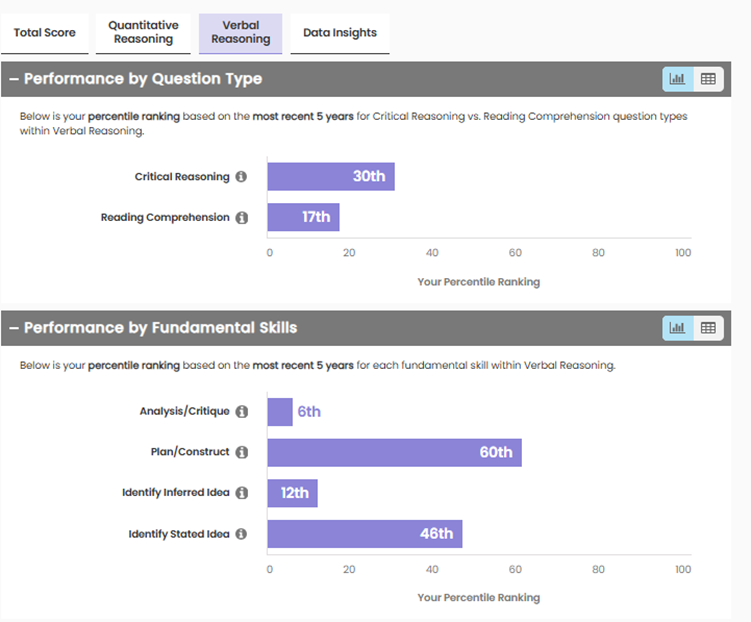Switch Question Type section to chart view
This screenshot has width=751, height=622.
coord(678,79)
